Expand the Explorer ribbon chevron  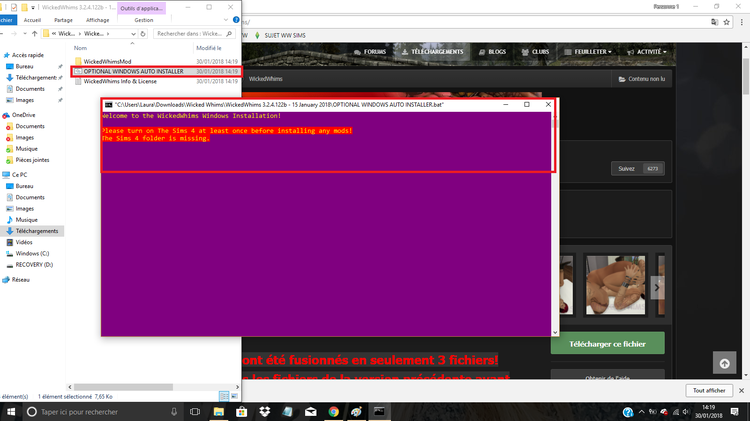click(226, 20)
